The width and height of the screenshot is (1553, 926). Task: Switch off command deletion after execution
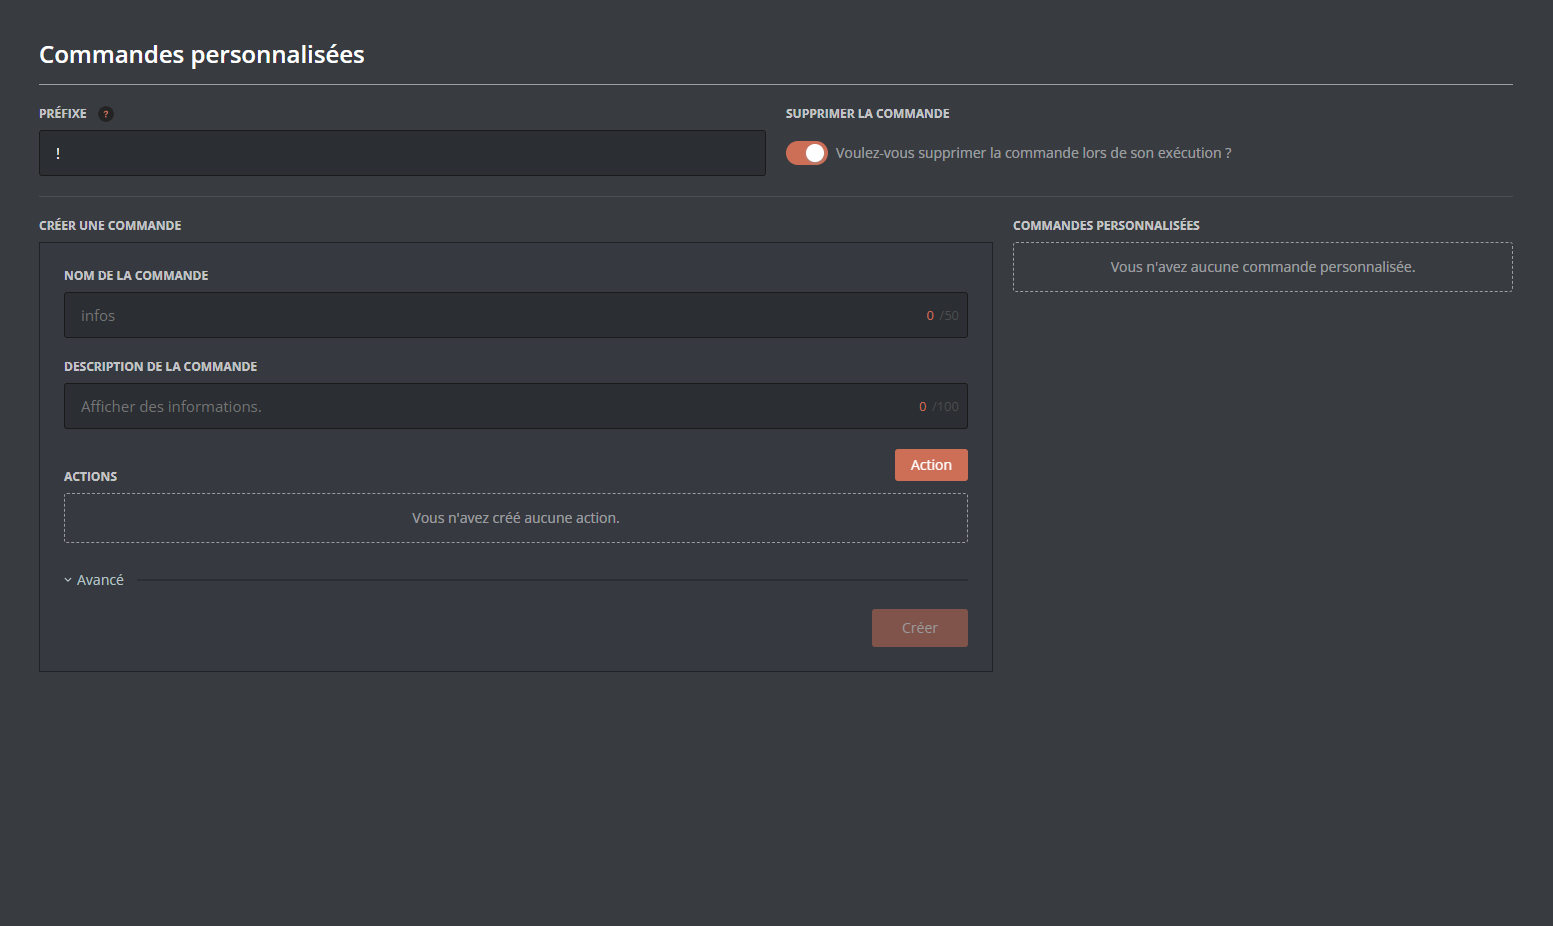pos(806,152)
